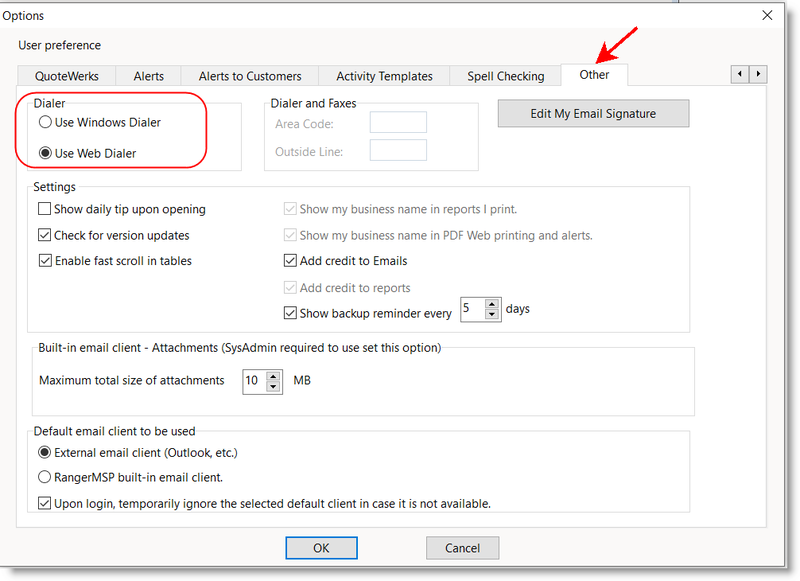Toggle Add credit to Emails checkbox
The height and width of the screenshot is (581, 800).
click(291, 261)
